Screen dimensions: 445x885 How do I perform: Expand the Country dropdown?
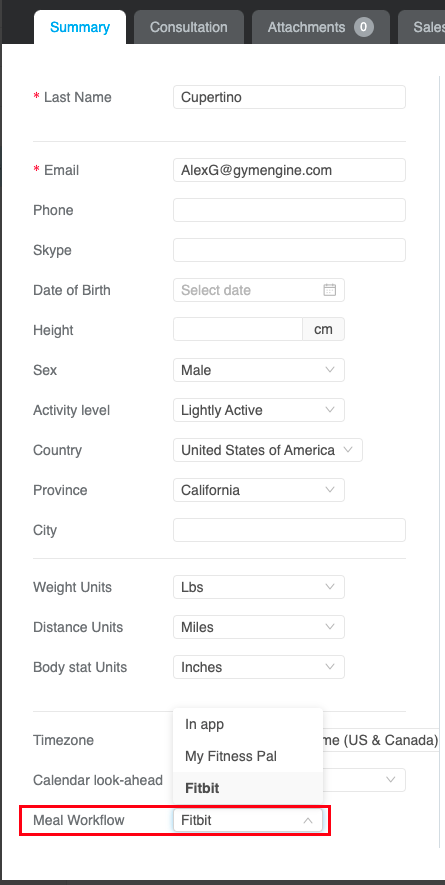[x=268, y=450]
